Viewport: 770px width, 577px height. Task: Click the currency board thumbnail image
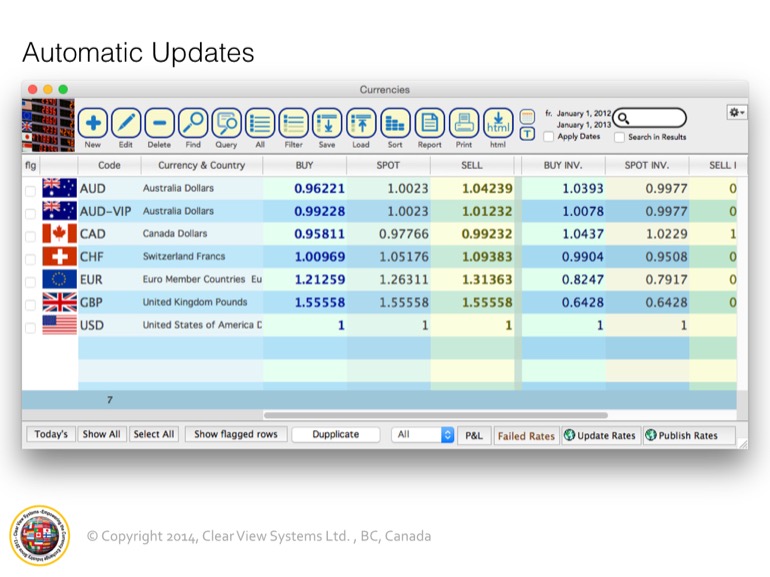point(48,125)
